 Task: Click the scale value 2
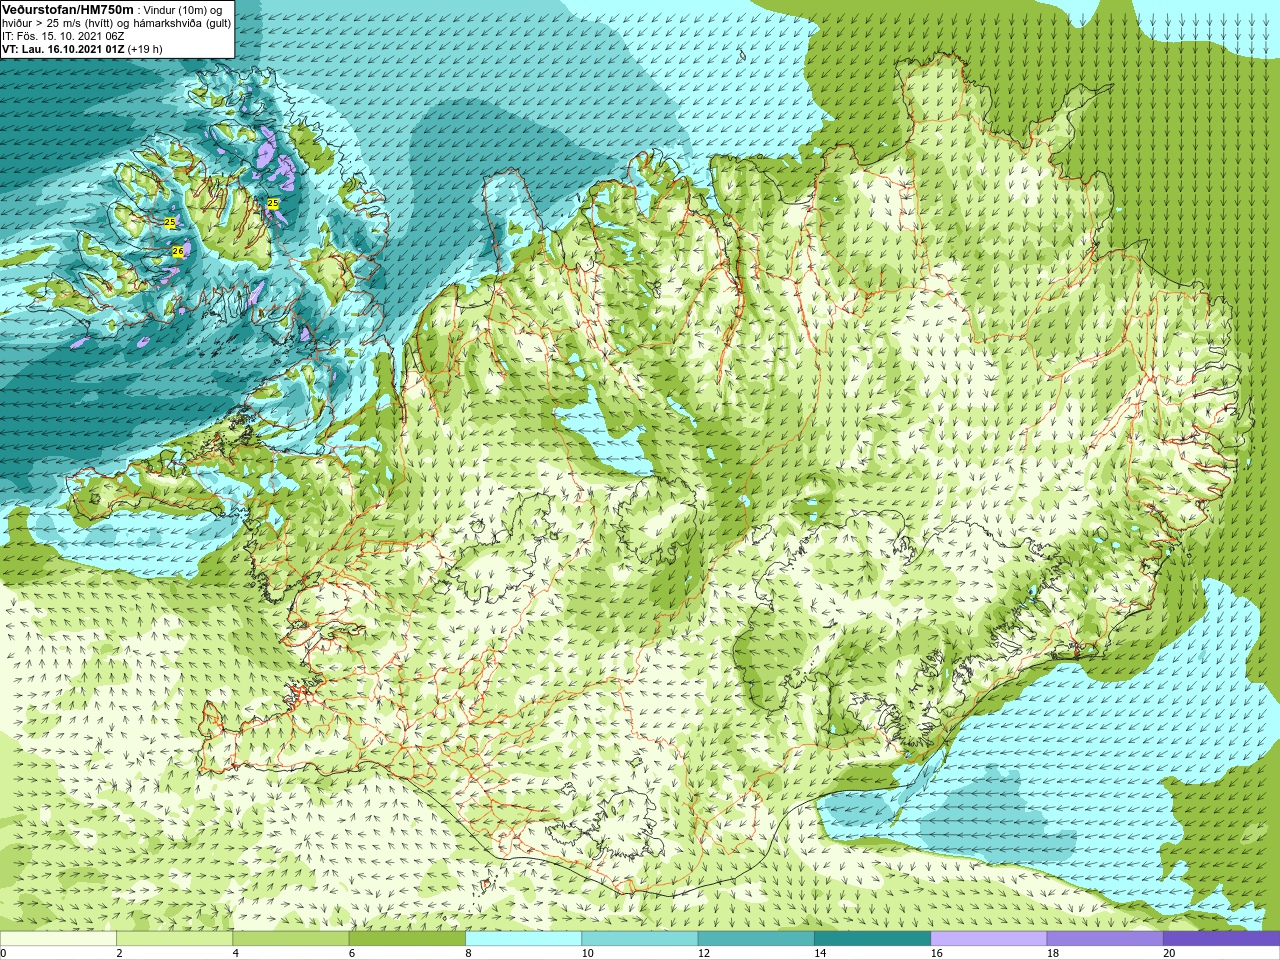[x=119, y=953]
